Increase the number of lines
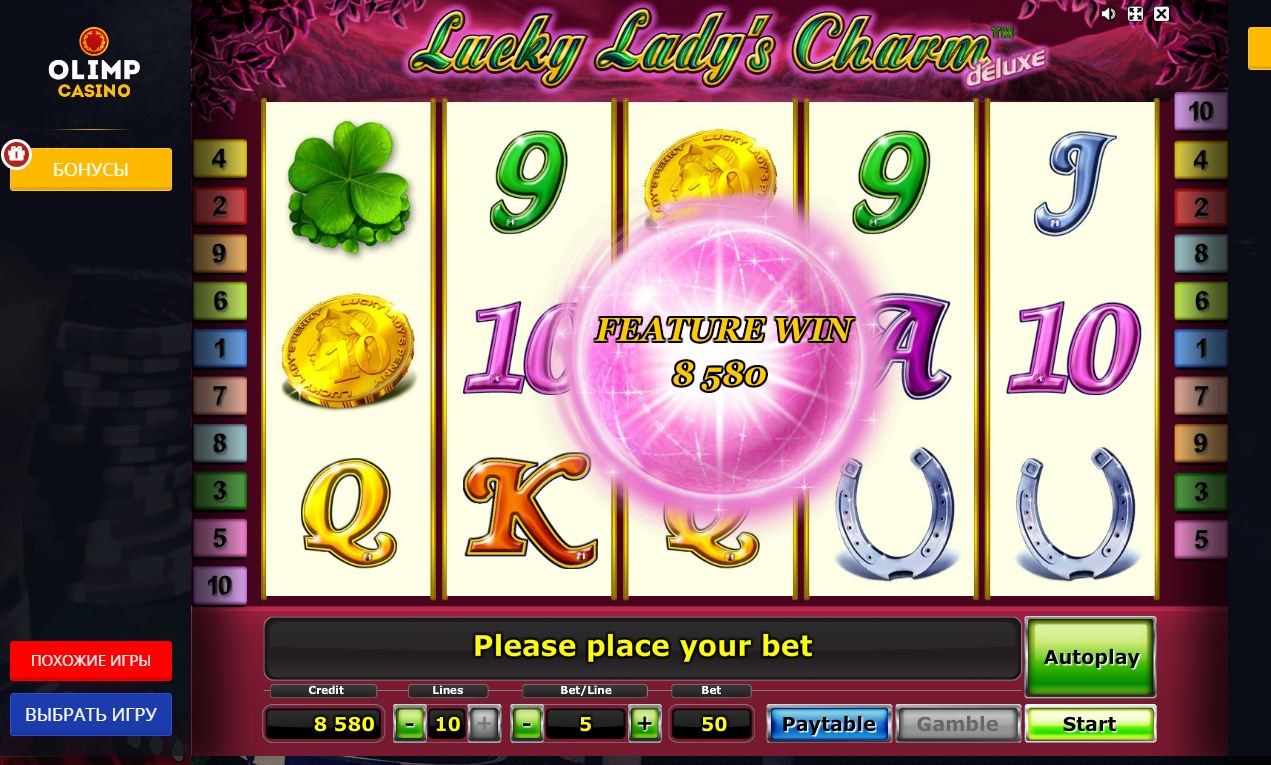1271x765 pixels. click(484, 723)
